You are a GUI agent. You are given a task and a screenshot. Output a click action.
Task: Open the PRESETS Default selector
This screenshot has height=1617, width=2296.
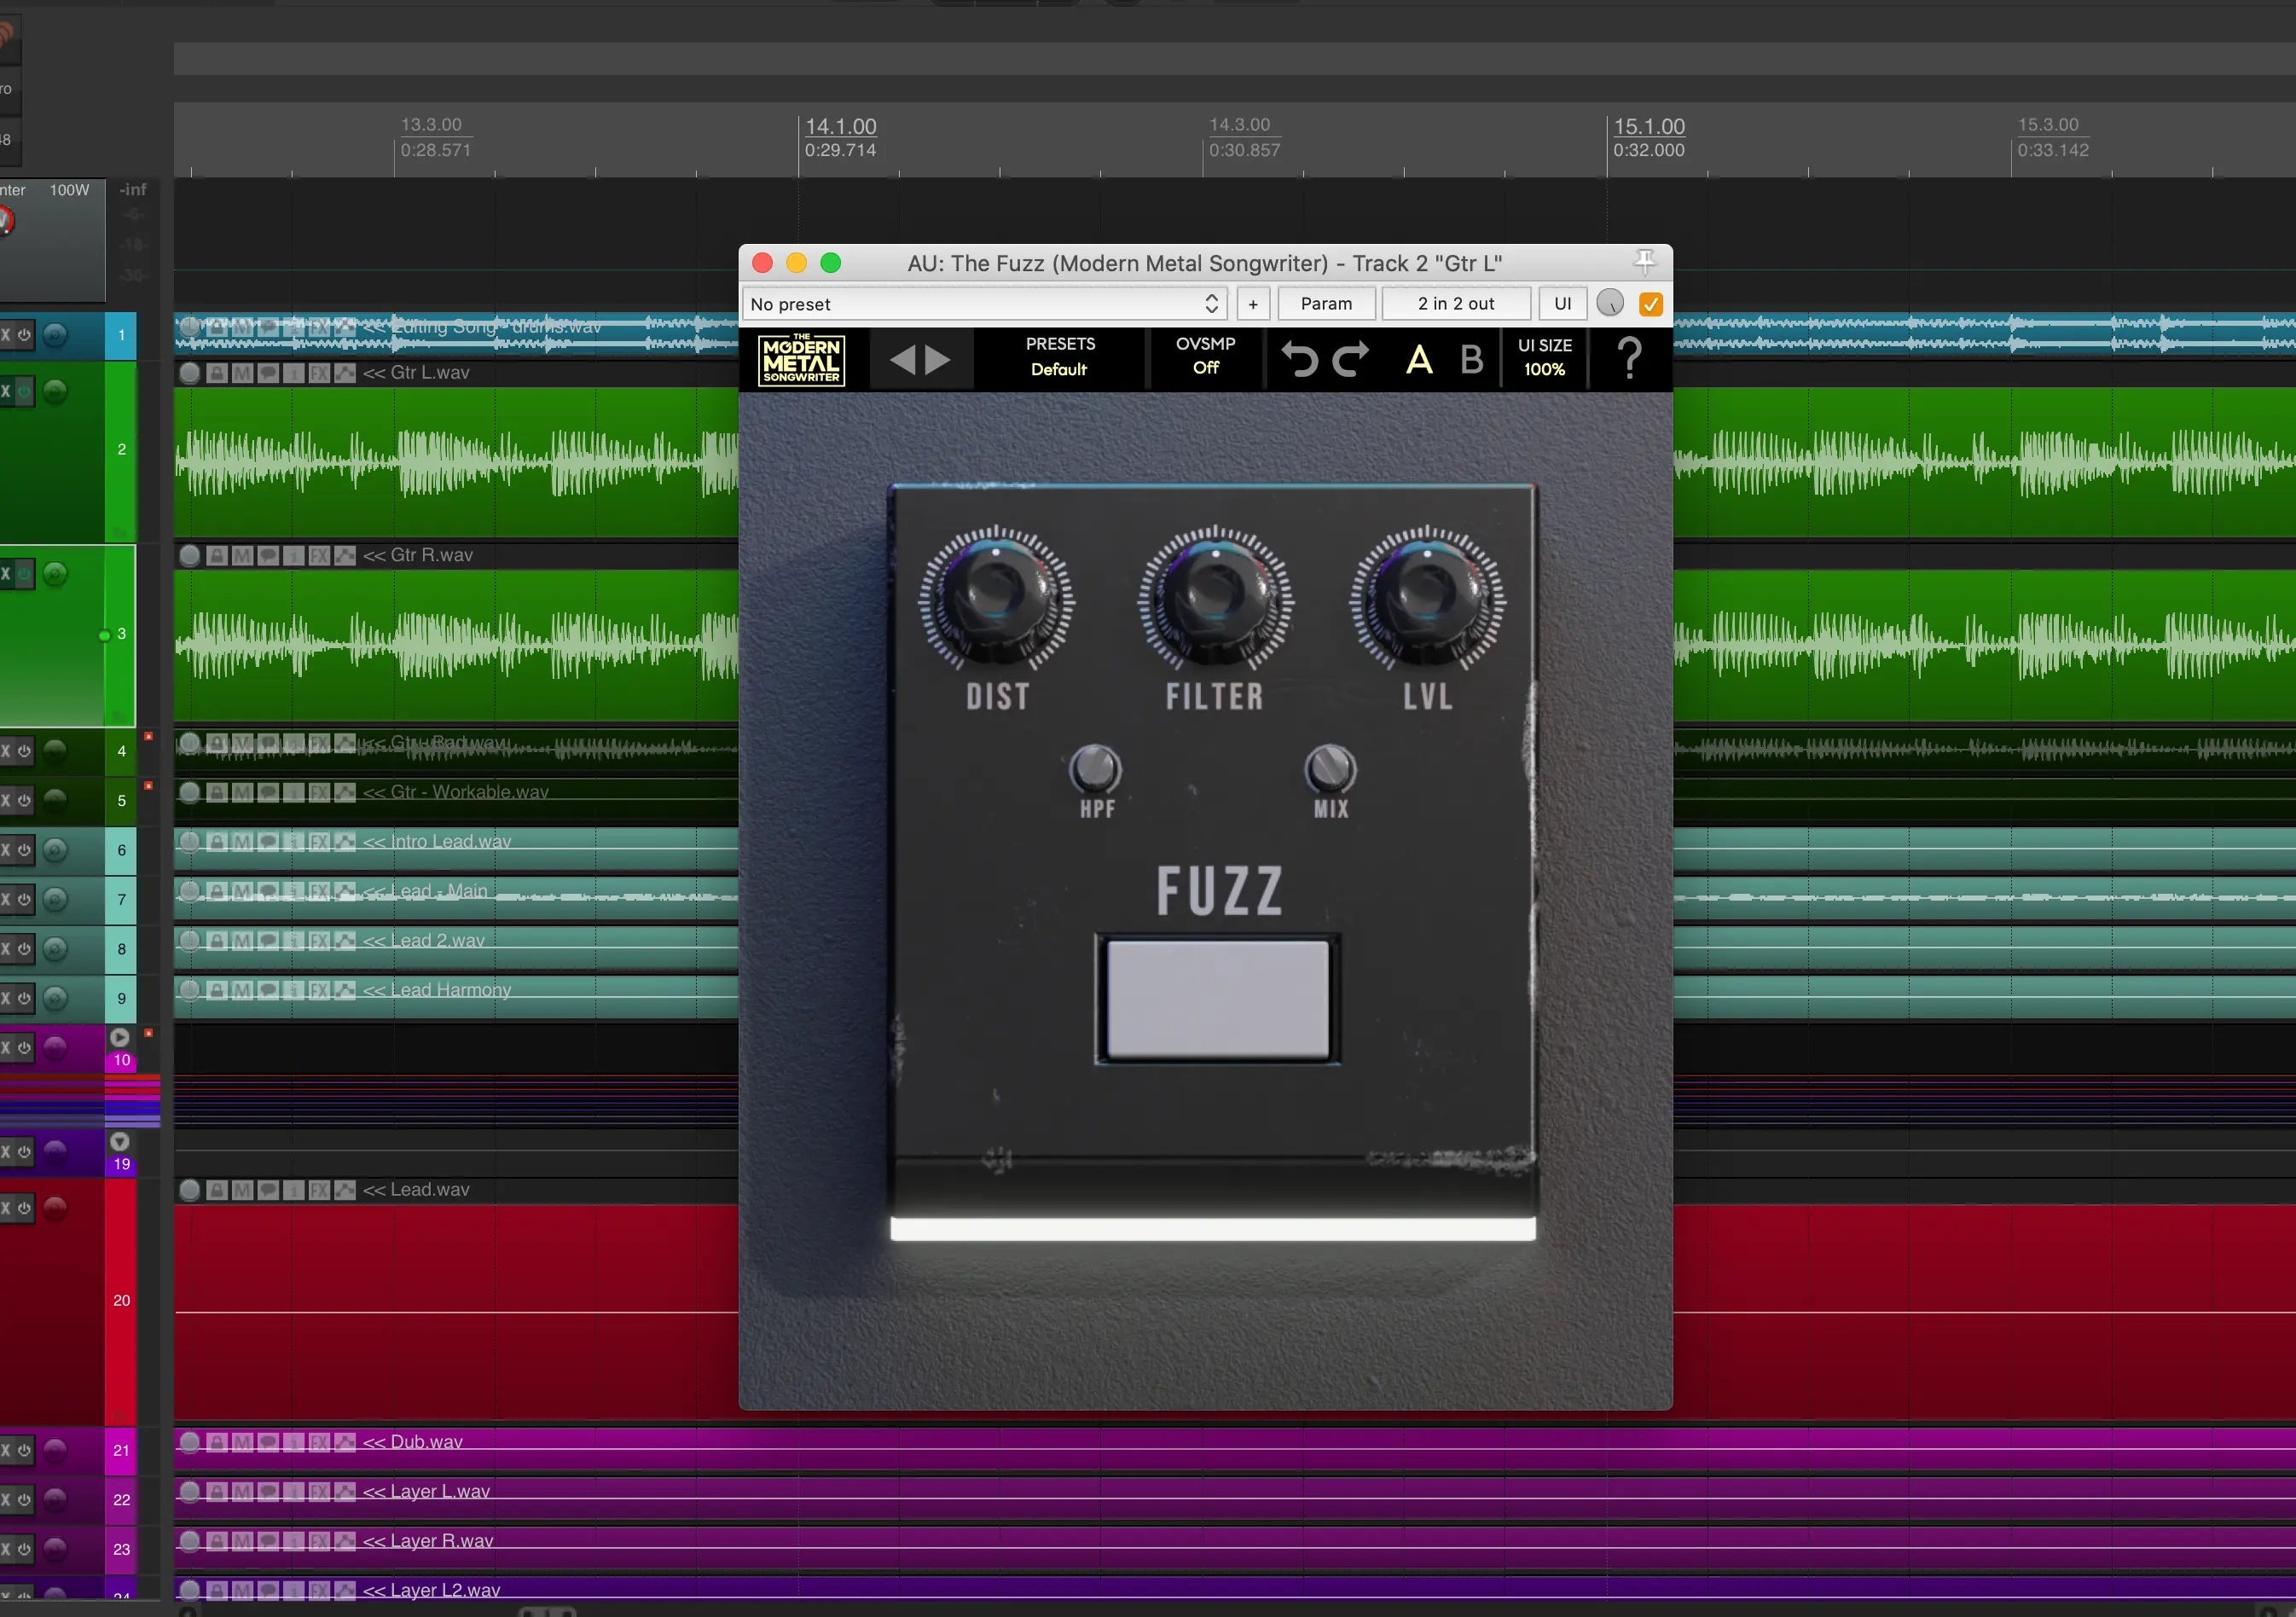pyautogui.click(x=1059, y=357)
